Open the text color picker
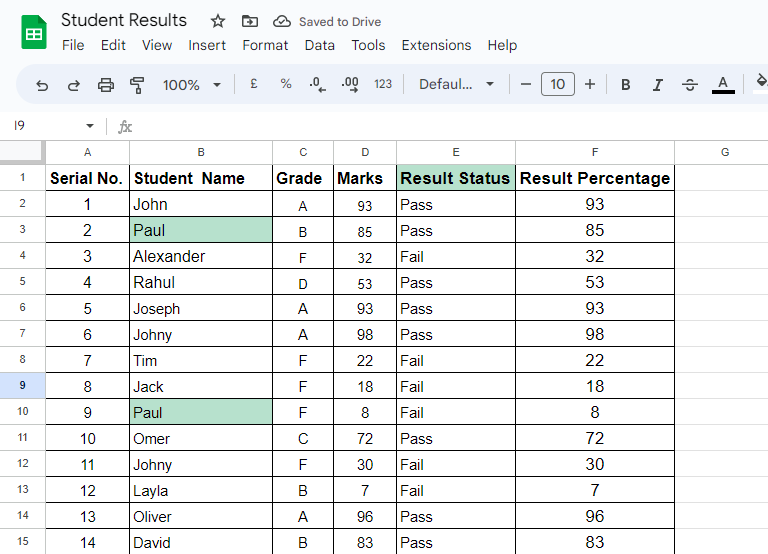The image size is (768, 554). coord(723,85)
